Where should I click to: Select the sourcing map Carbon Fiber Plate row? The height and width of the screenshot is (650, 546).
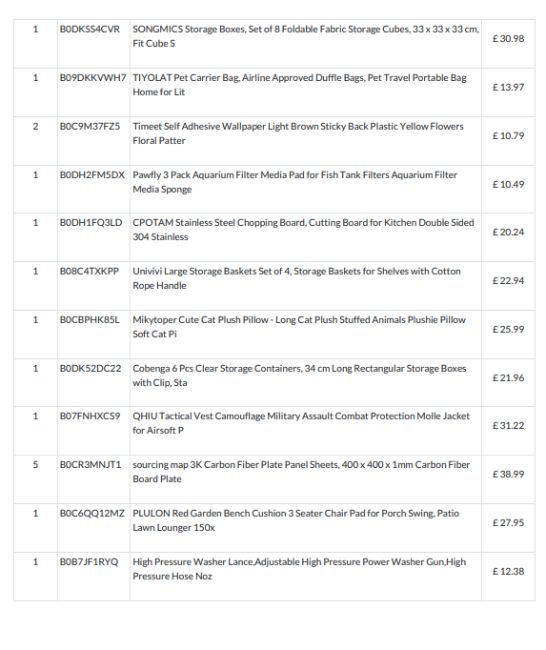[x=274, y=479]
